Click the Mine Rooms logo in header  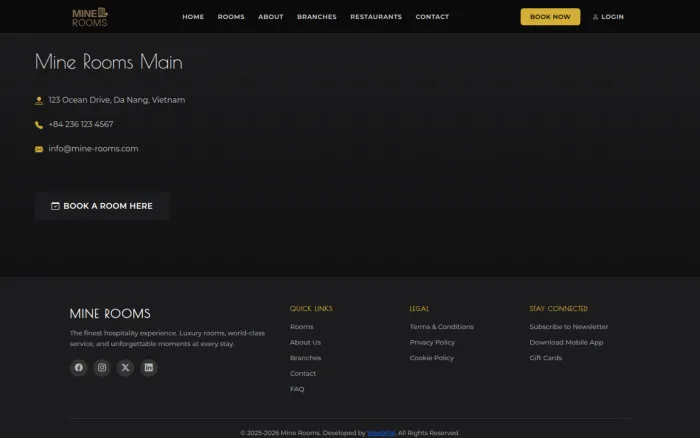pyautogui.click(x=90, y=17)
